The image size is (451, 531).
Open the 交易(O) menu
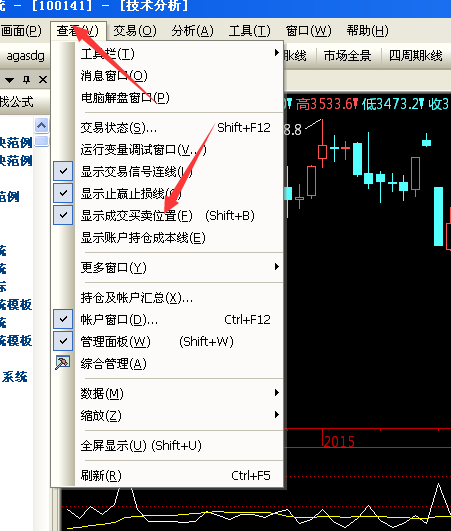click(x=135, y=31)
